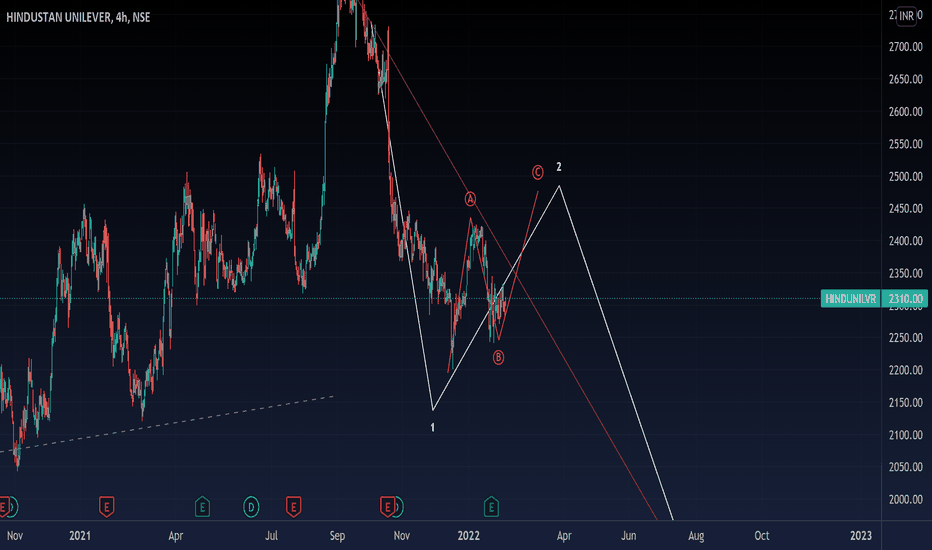
Task: Click the 2200.00 price axis label
Action: (905, 370)
